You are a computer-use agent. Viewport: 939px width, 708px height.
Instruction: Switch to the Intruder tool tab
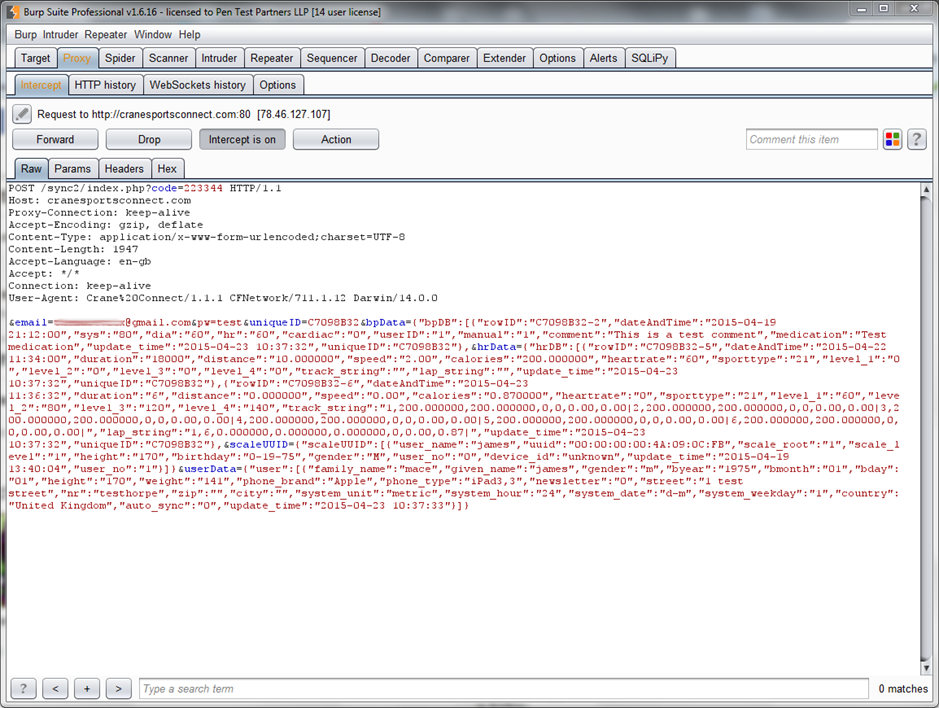[219, 58]
